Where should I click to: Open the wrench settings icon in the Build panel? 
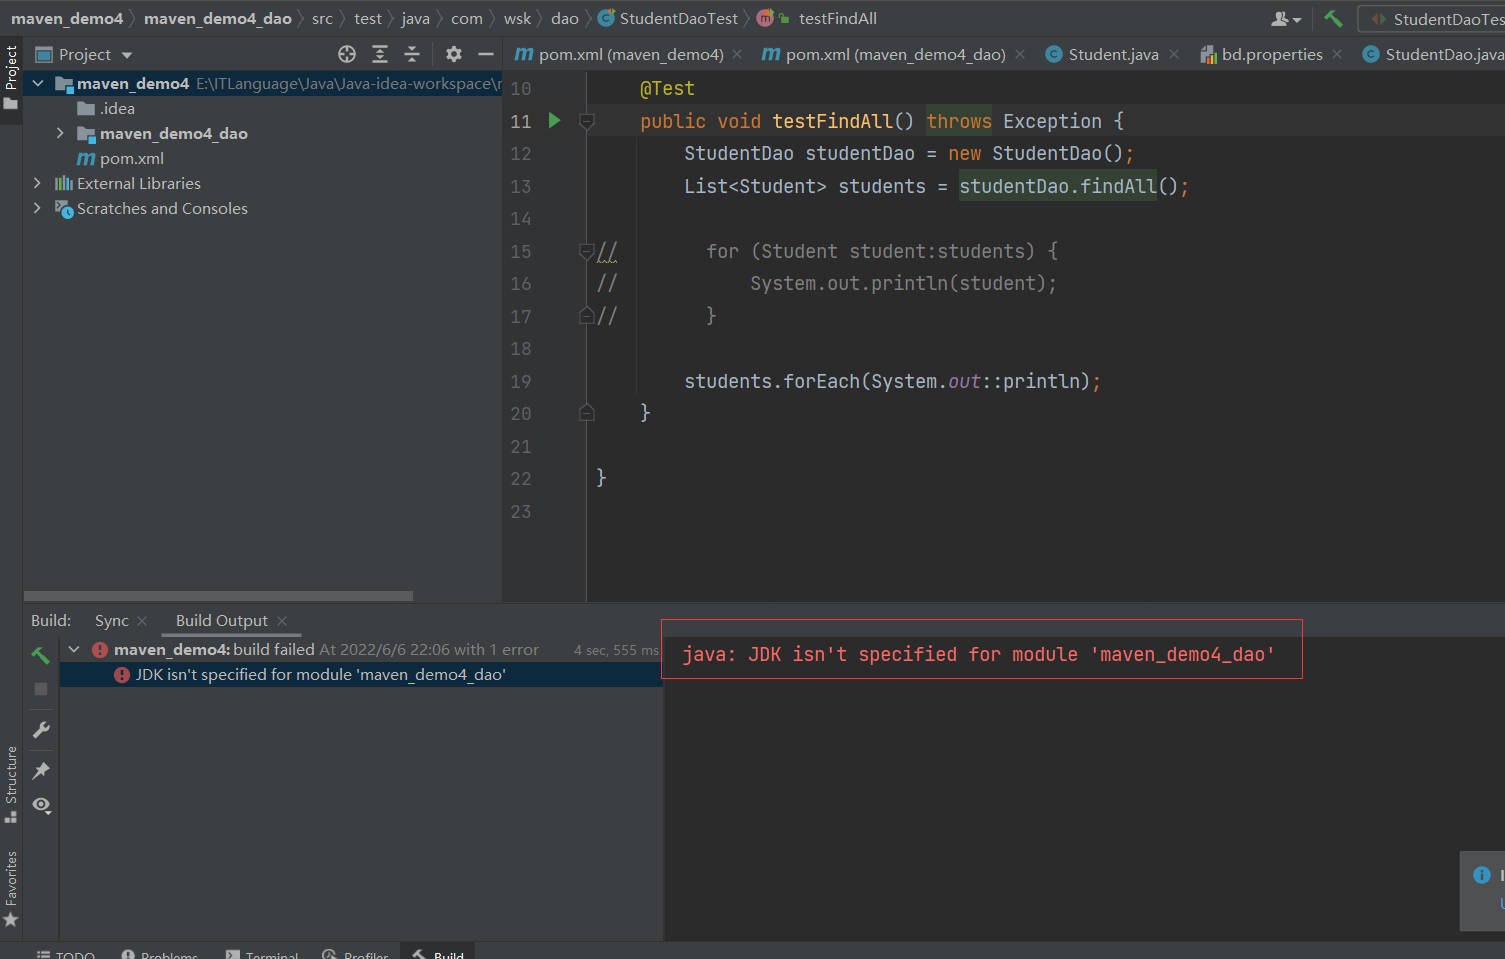point(41,730)
